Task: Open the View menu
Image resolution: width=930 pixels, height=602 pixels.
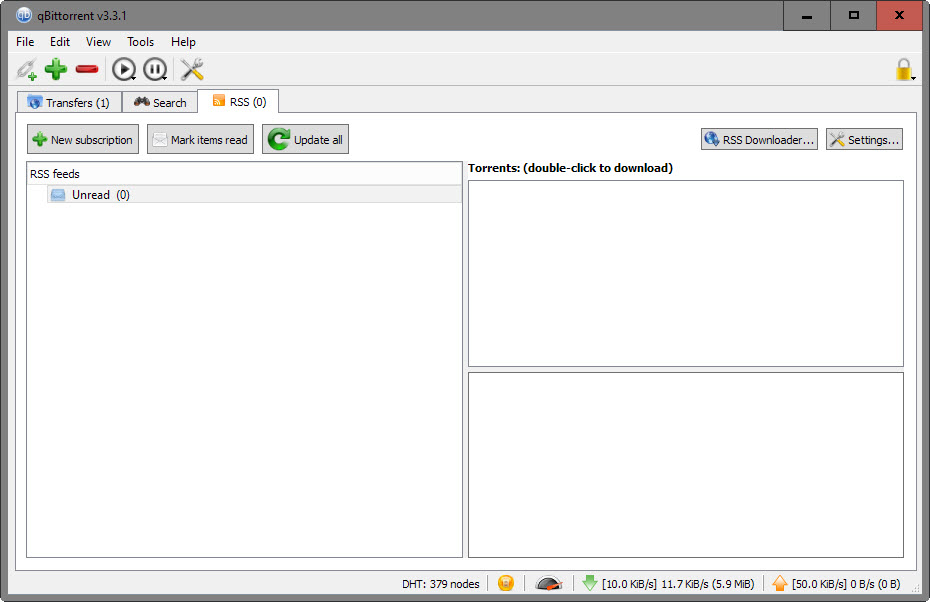Action: [x=98, y=42]
